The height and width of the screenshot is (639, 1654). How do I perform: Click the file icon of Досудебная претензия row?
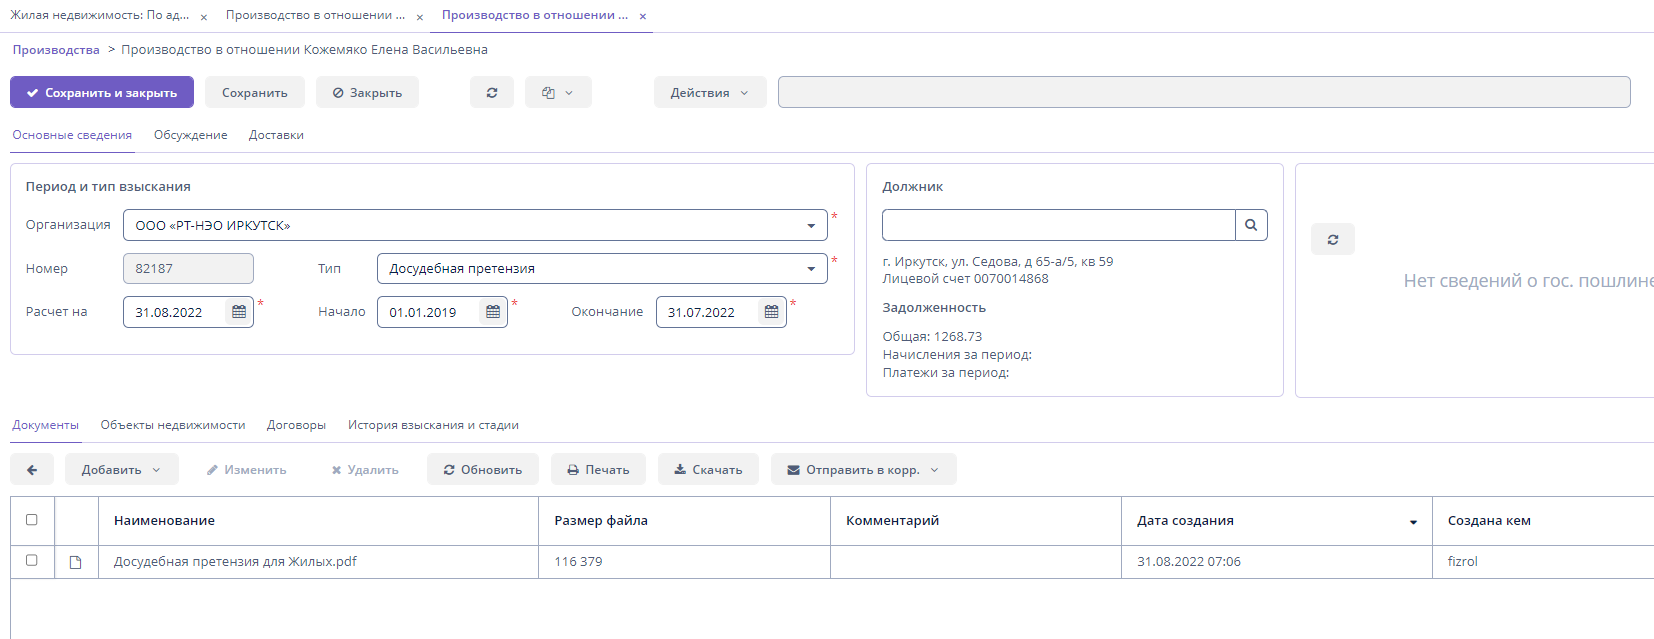tap(75, 562)
